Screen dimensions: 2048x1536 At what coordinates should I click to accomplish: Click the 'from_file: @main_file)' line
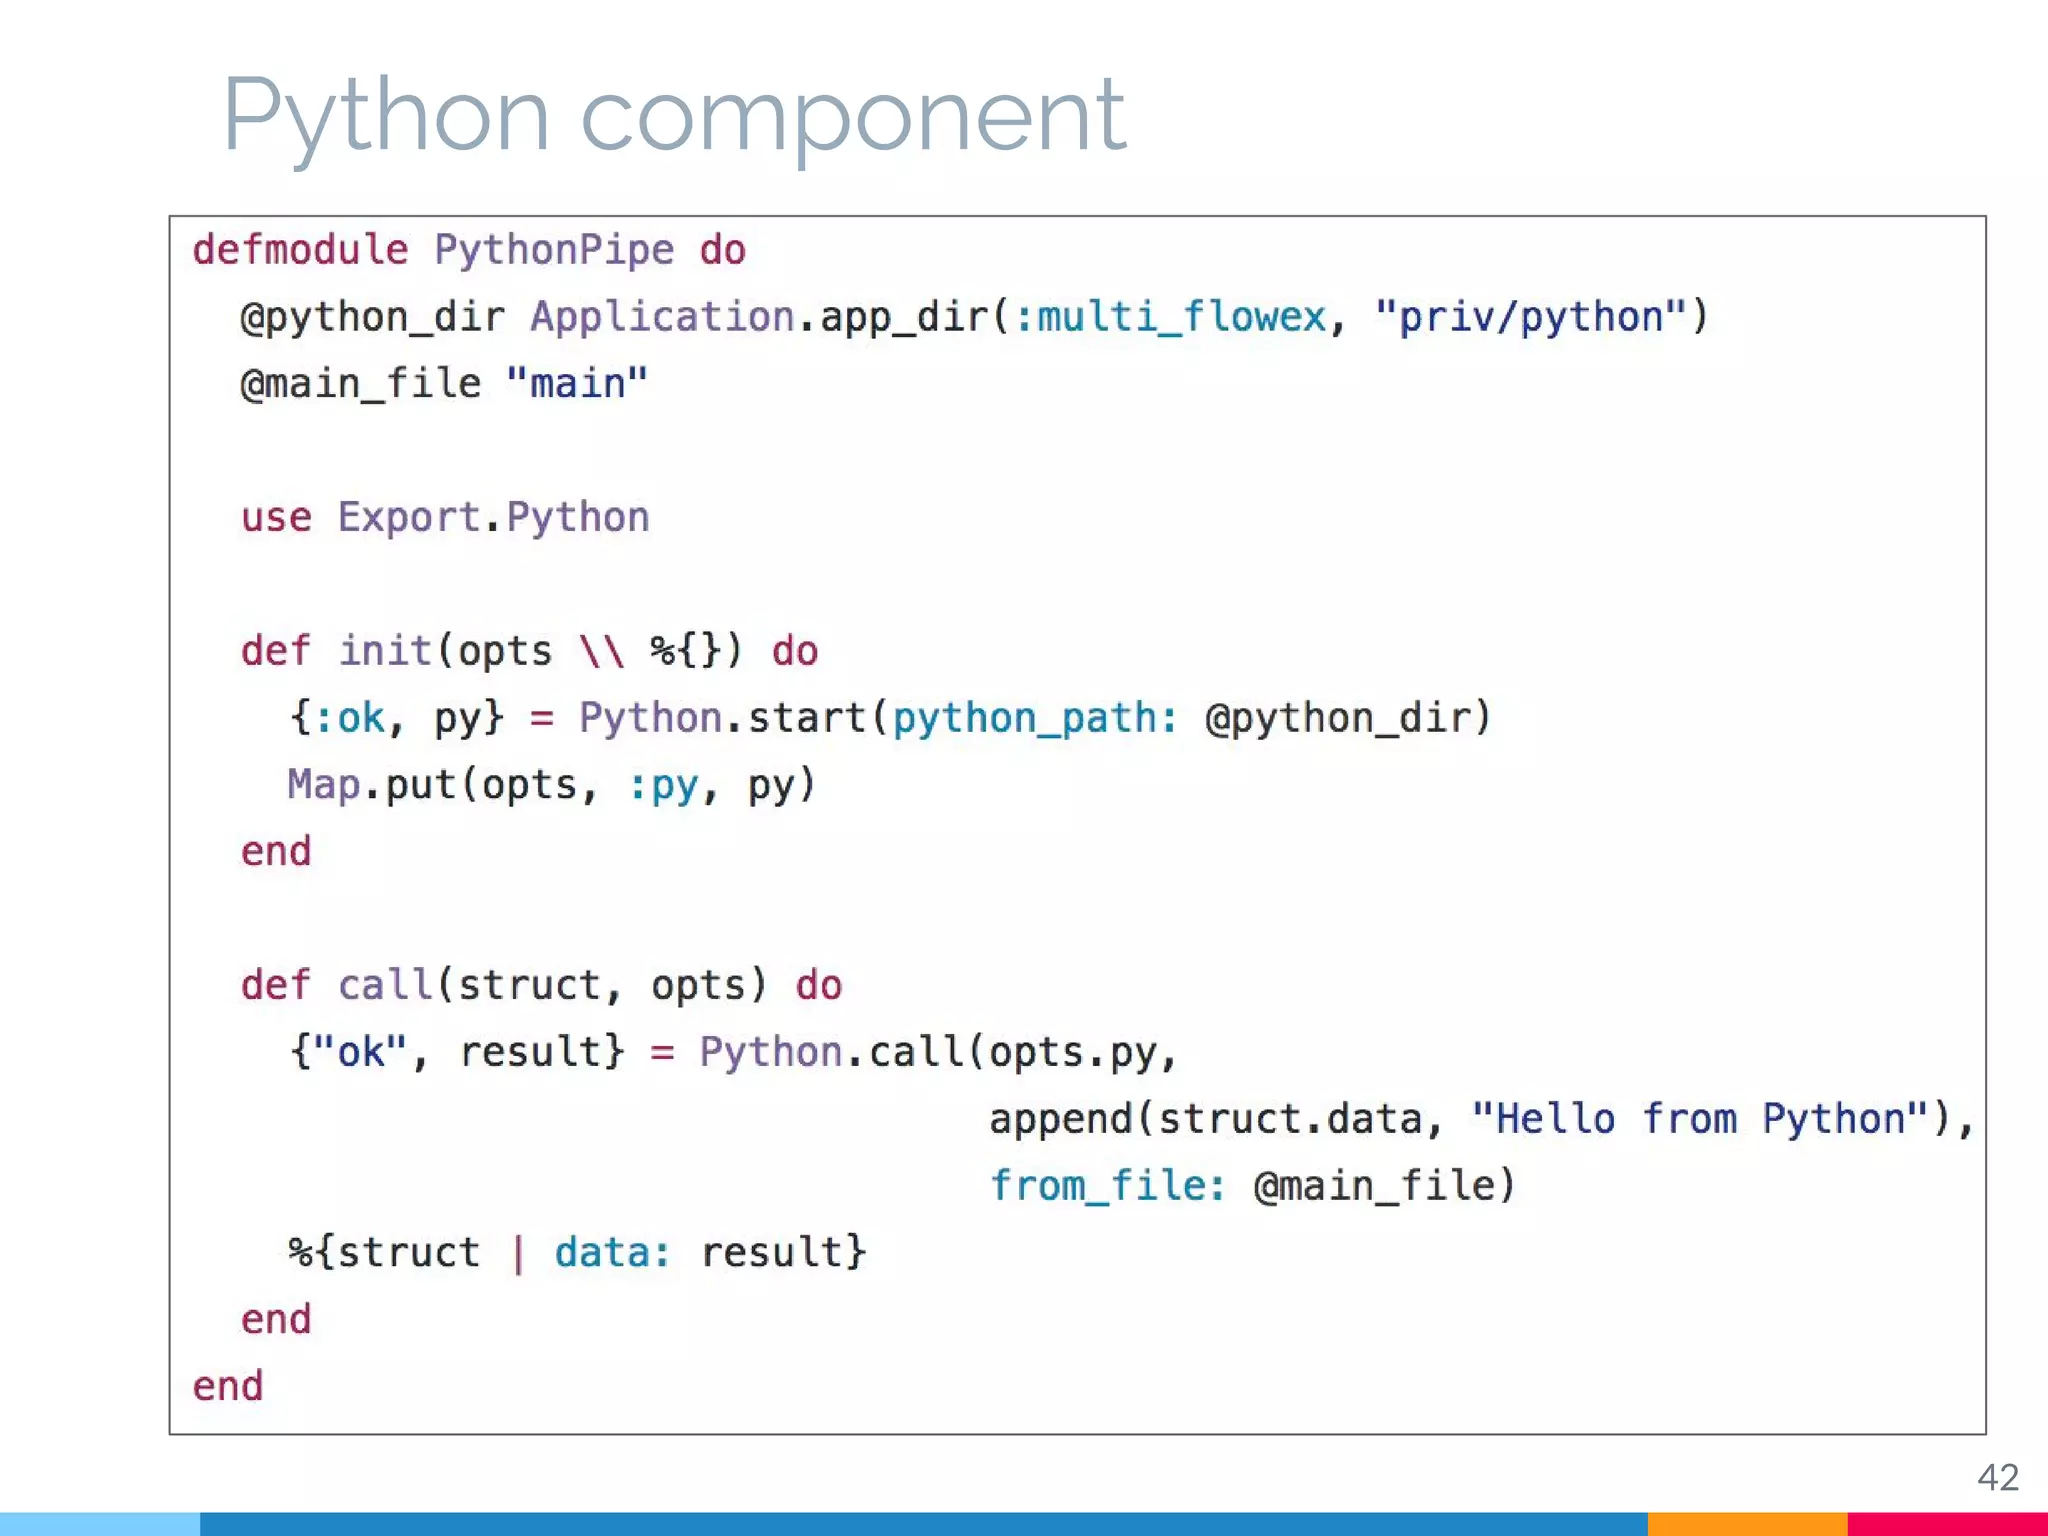coord(1253,1186)
